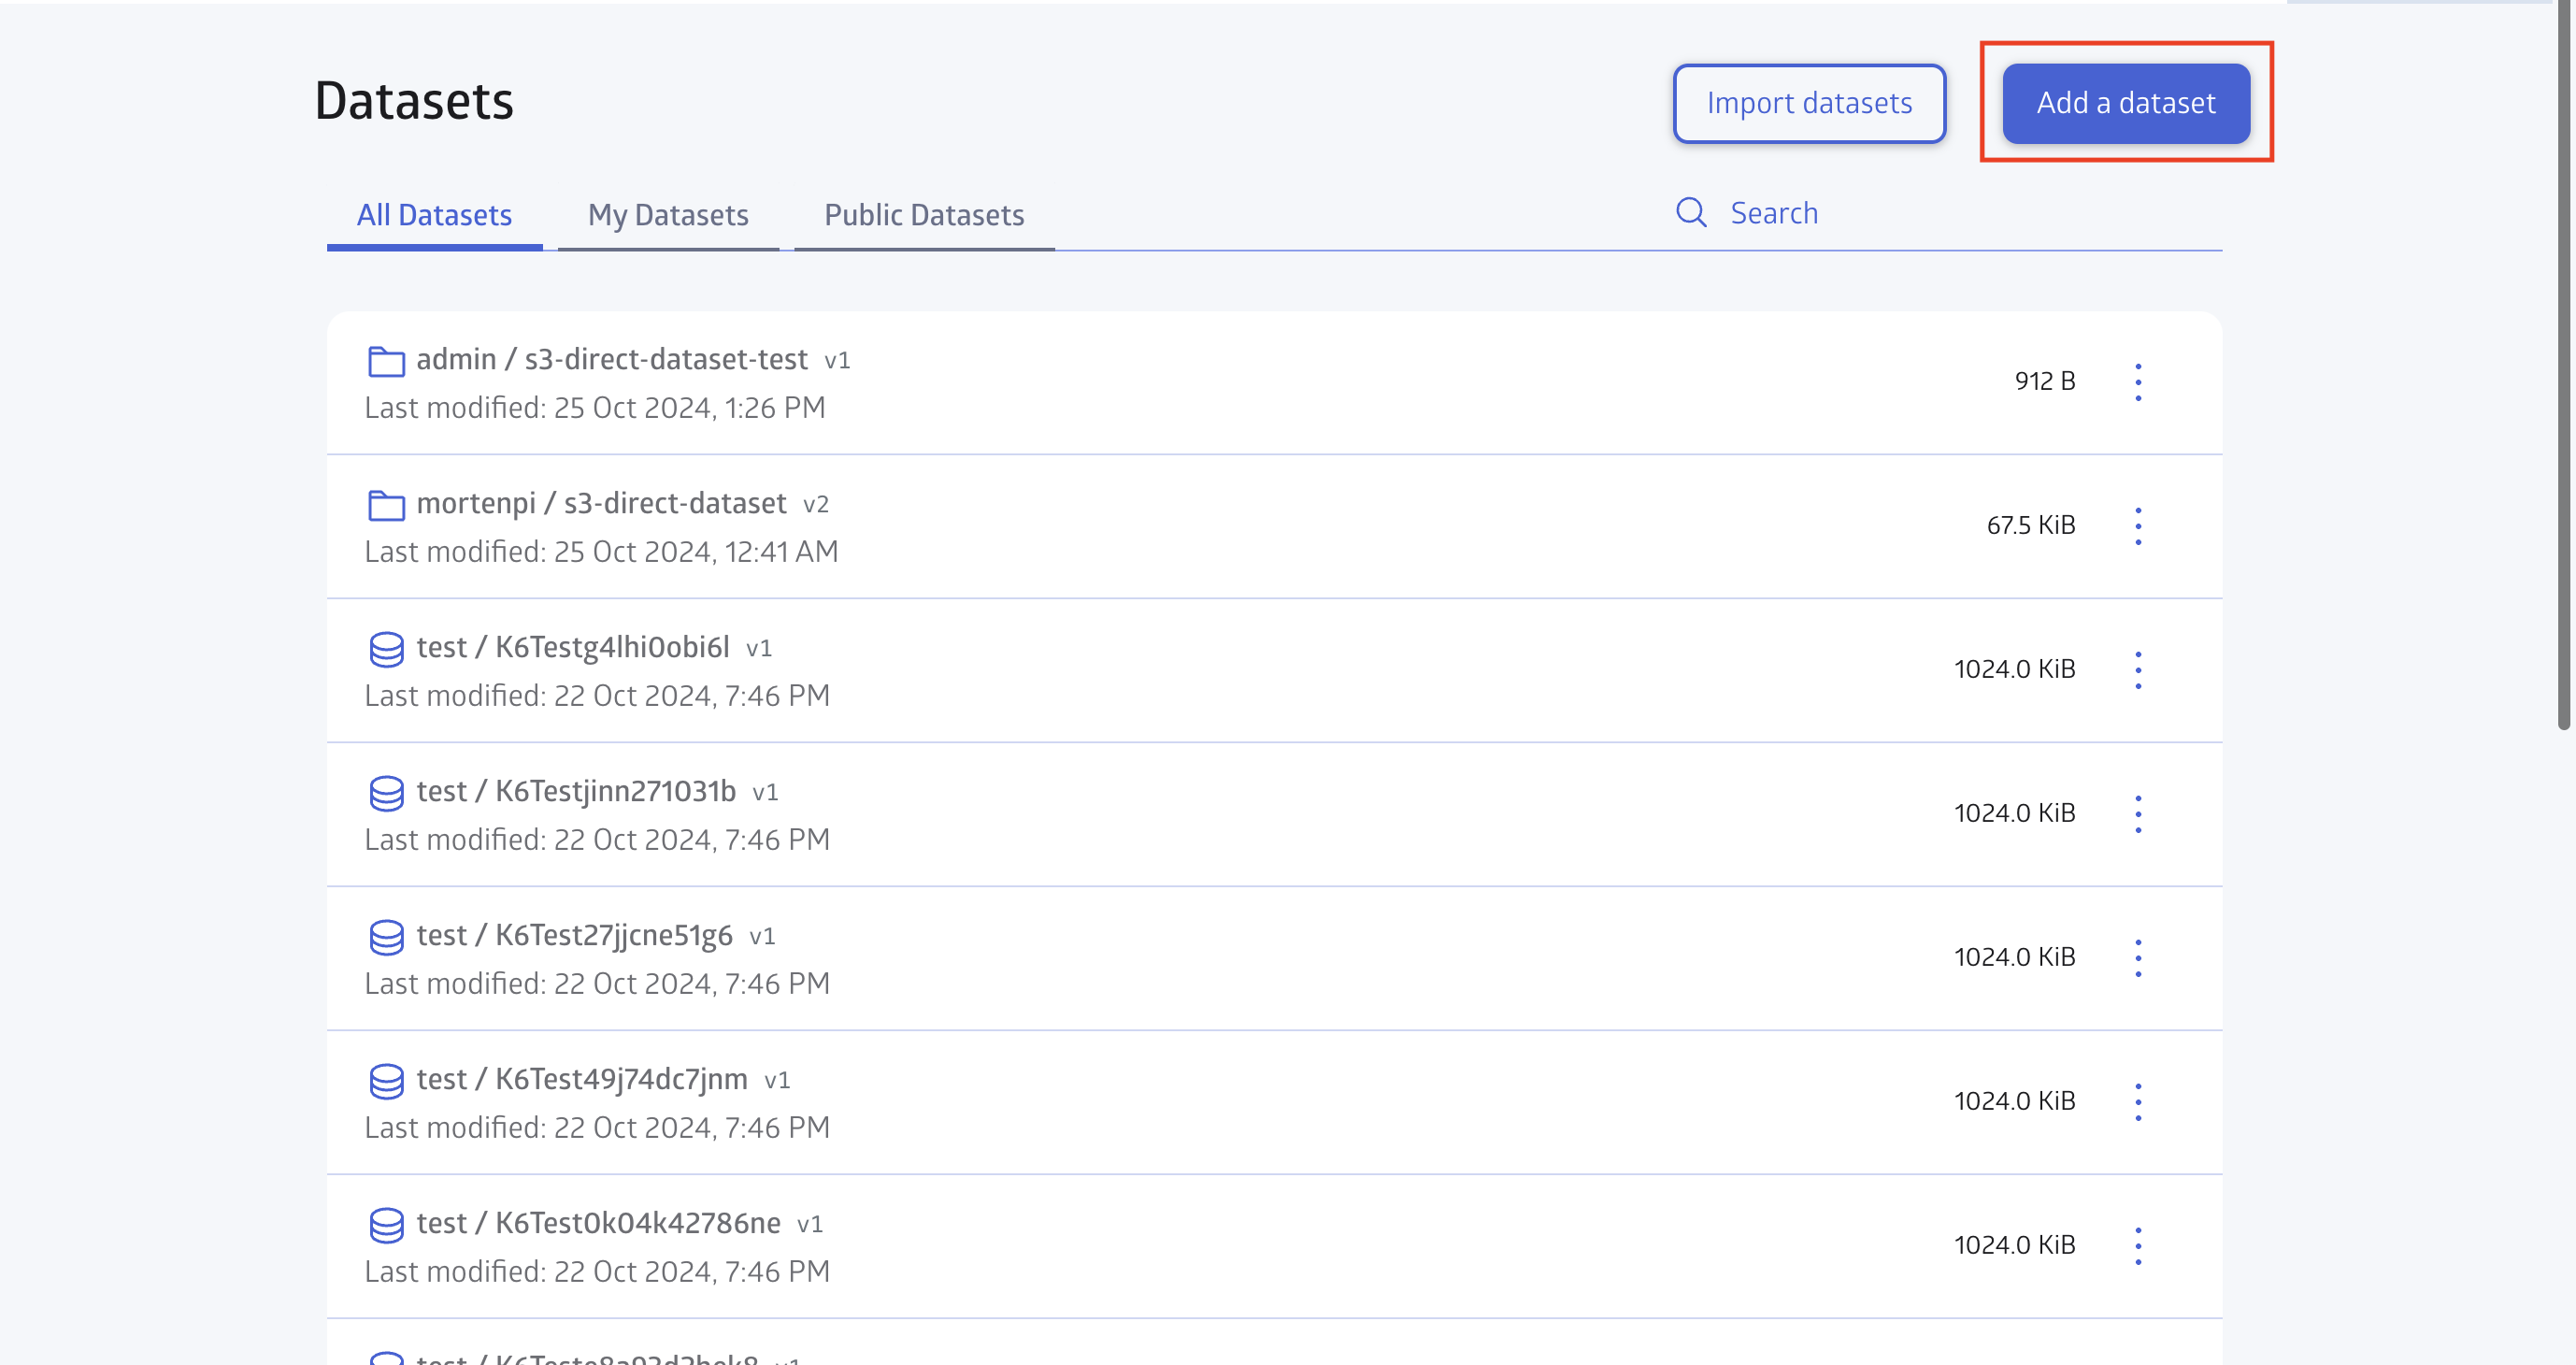Click the 67.5 KiB size value
Viewport: 2576px width, 1365px height.
point(2031,525)
